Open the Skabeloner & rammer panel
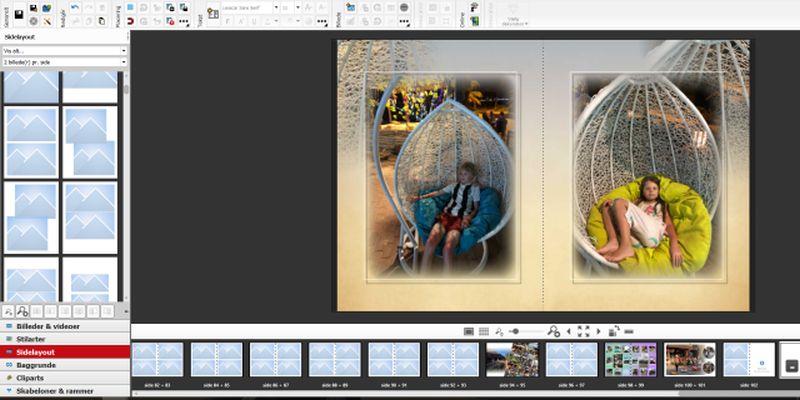 (65, 391)
